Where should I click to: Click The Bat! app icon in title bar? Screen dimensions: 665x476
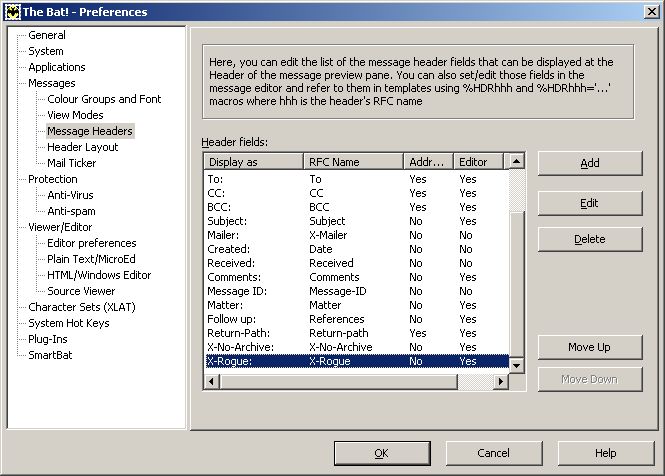(x=12, y=11)
